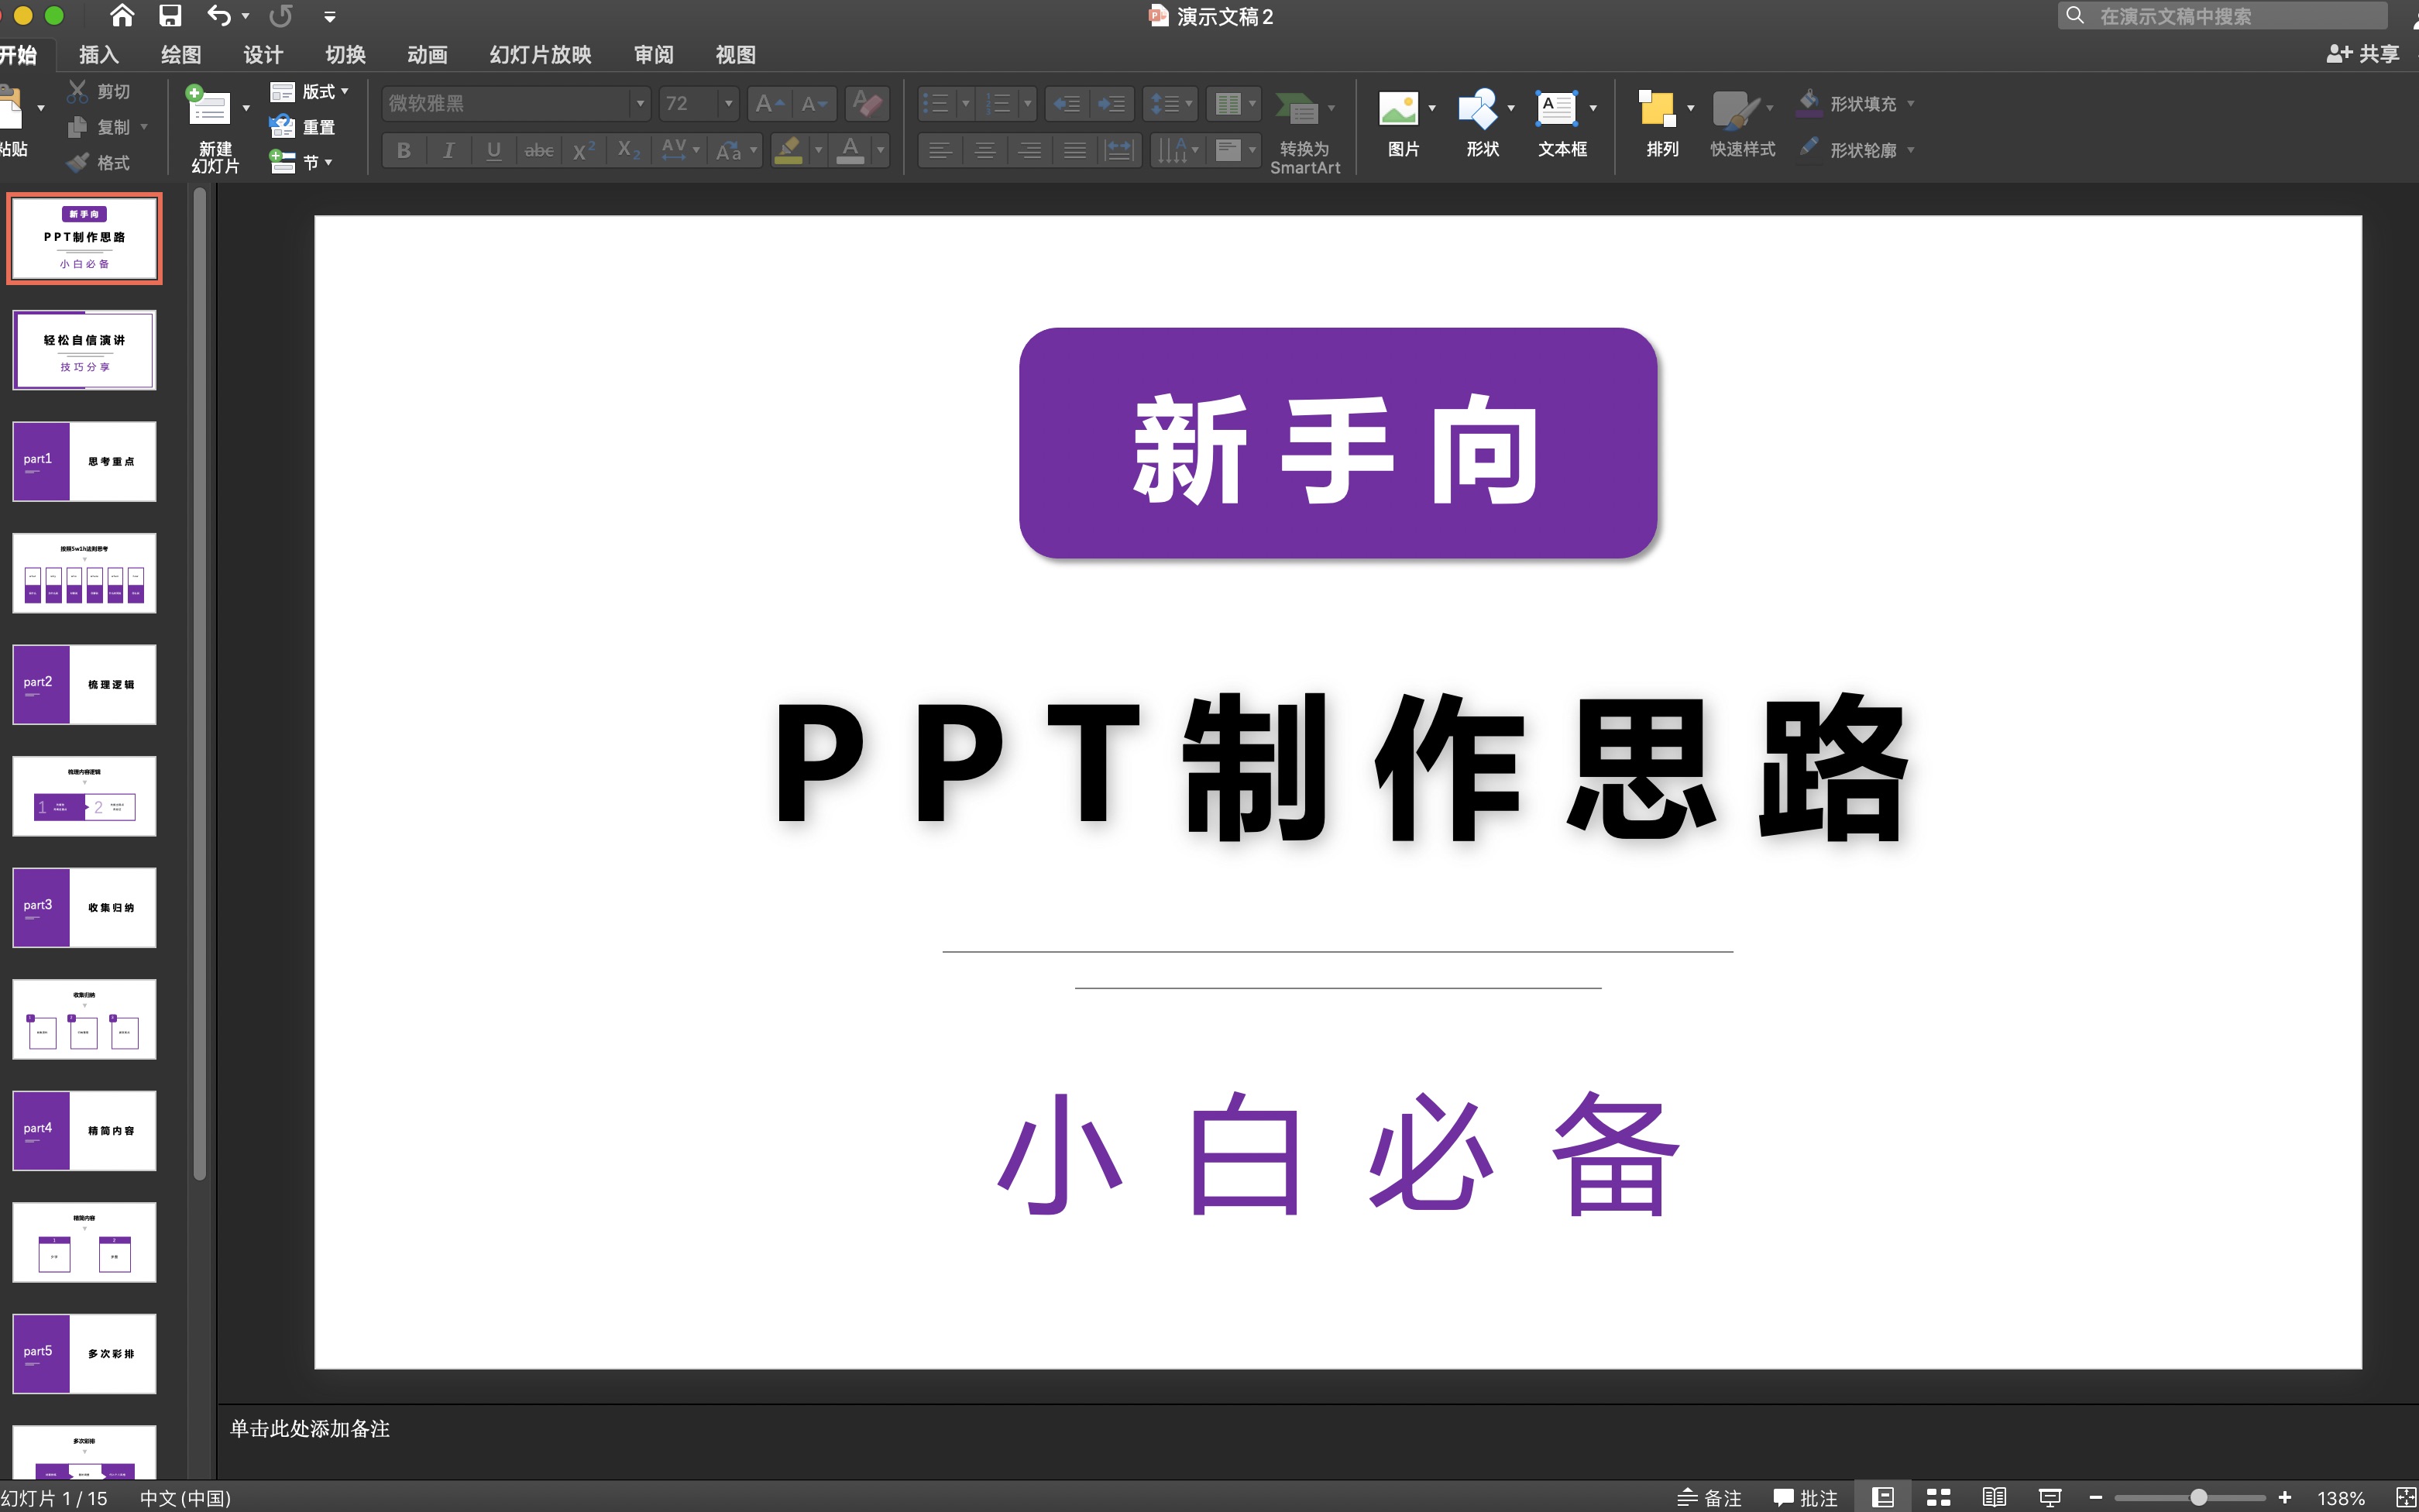
Task: Open the line spacing dropdown
Action: (1172, 103)
